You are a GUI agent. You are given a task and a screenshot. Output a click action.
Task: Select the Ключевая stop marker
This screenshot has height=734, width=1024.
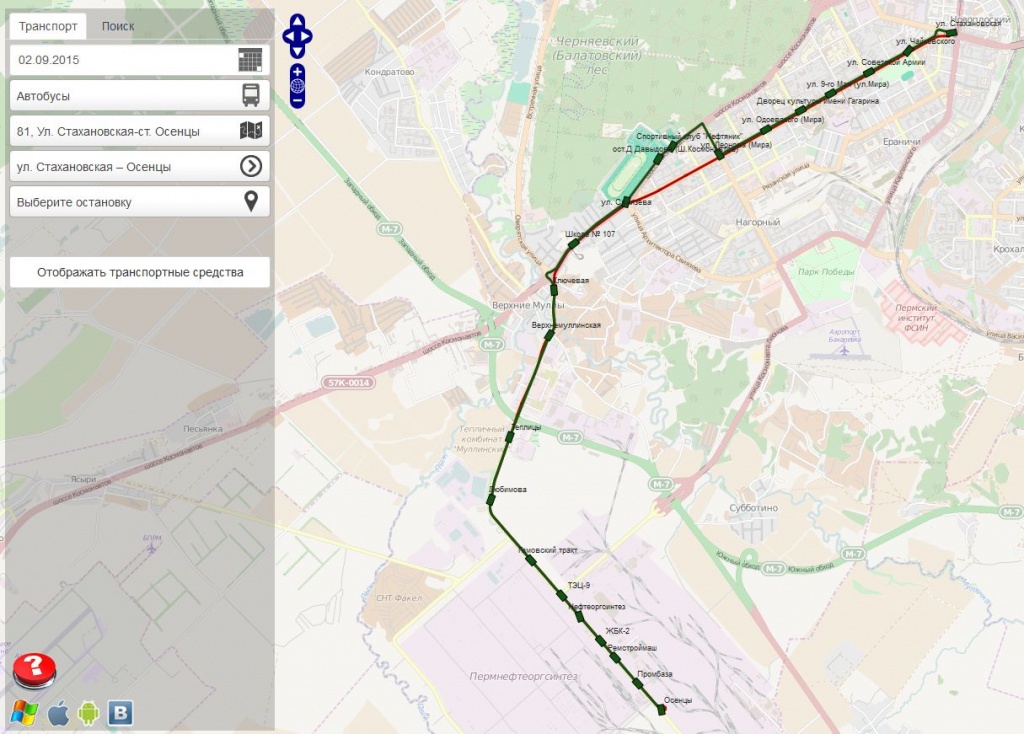(554, 290)
